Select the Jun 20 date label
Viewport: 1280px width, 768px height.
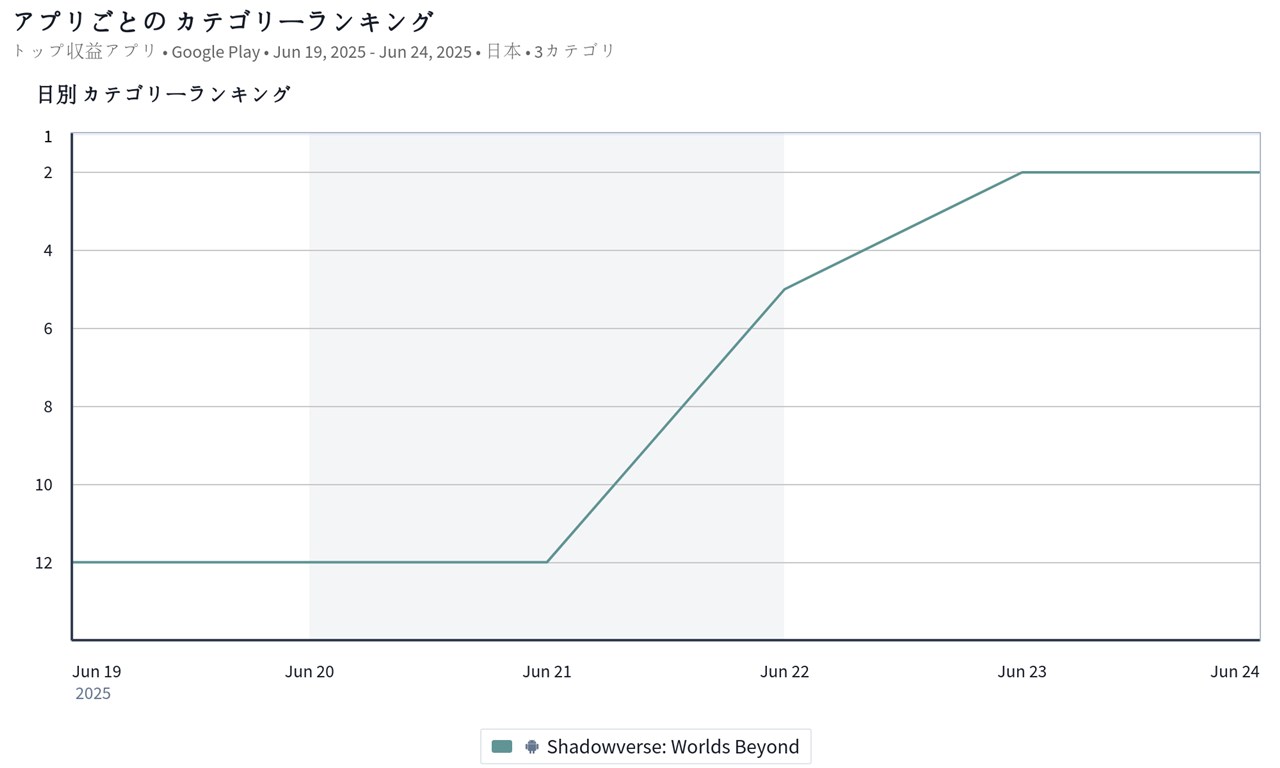(x=309, y=671)
